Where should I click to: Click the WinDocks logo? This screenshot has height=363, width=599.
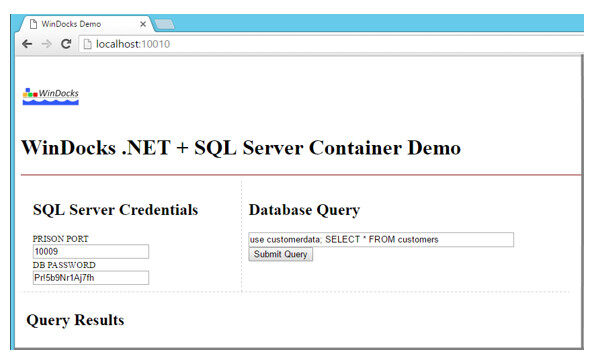pyautogui.click(x=50, y=96)
